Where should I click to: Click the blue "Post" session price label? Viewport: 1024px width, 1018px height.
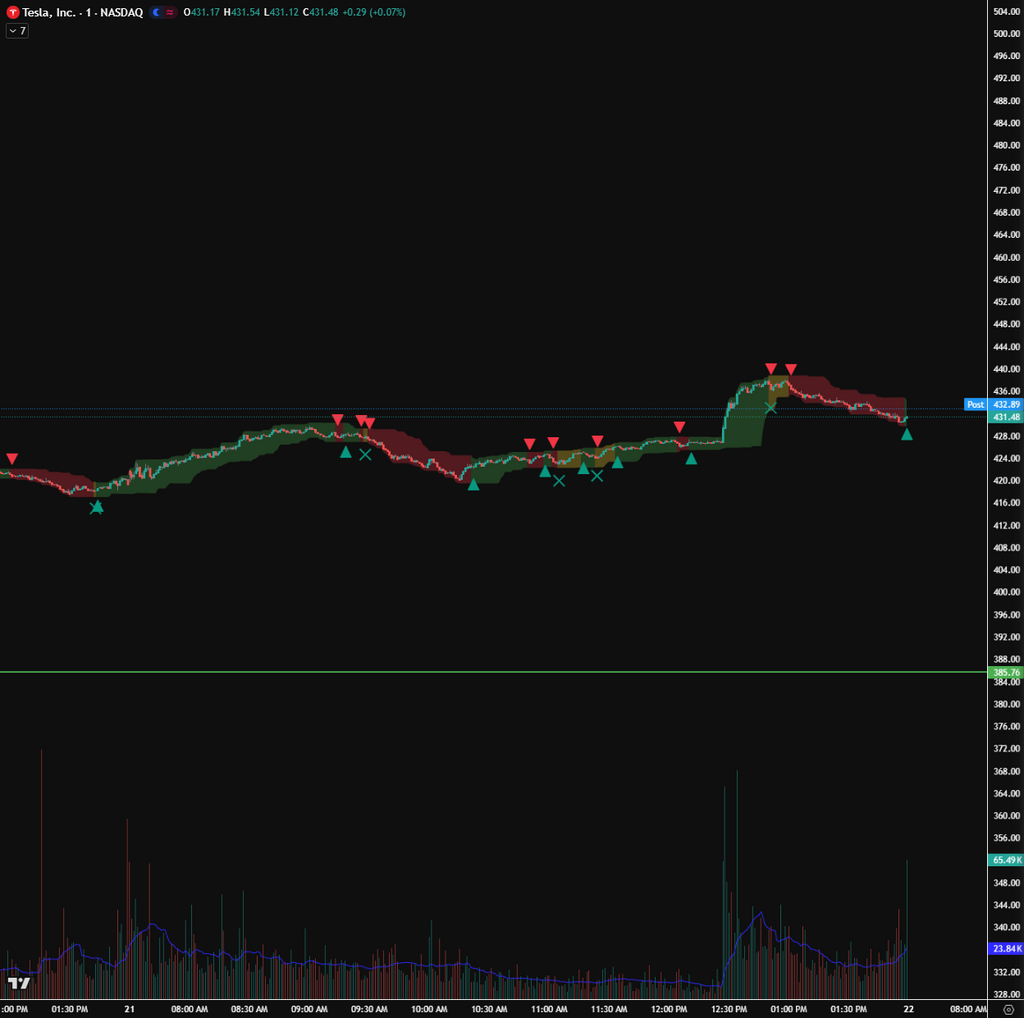click(x=974, y=404)
